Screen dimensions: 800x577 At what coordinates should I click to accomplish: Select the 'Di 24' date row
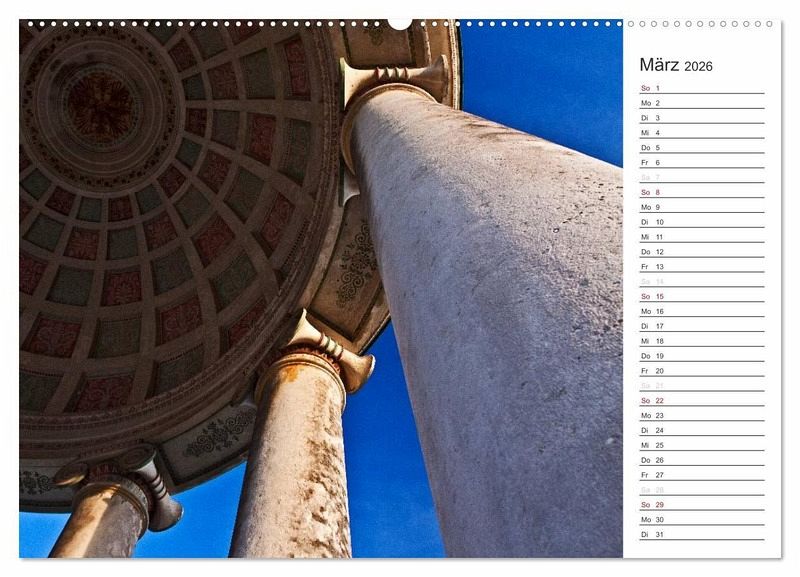(x=702, y=430)
